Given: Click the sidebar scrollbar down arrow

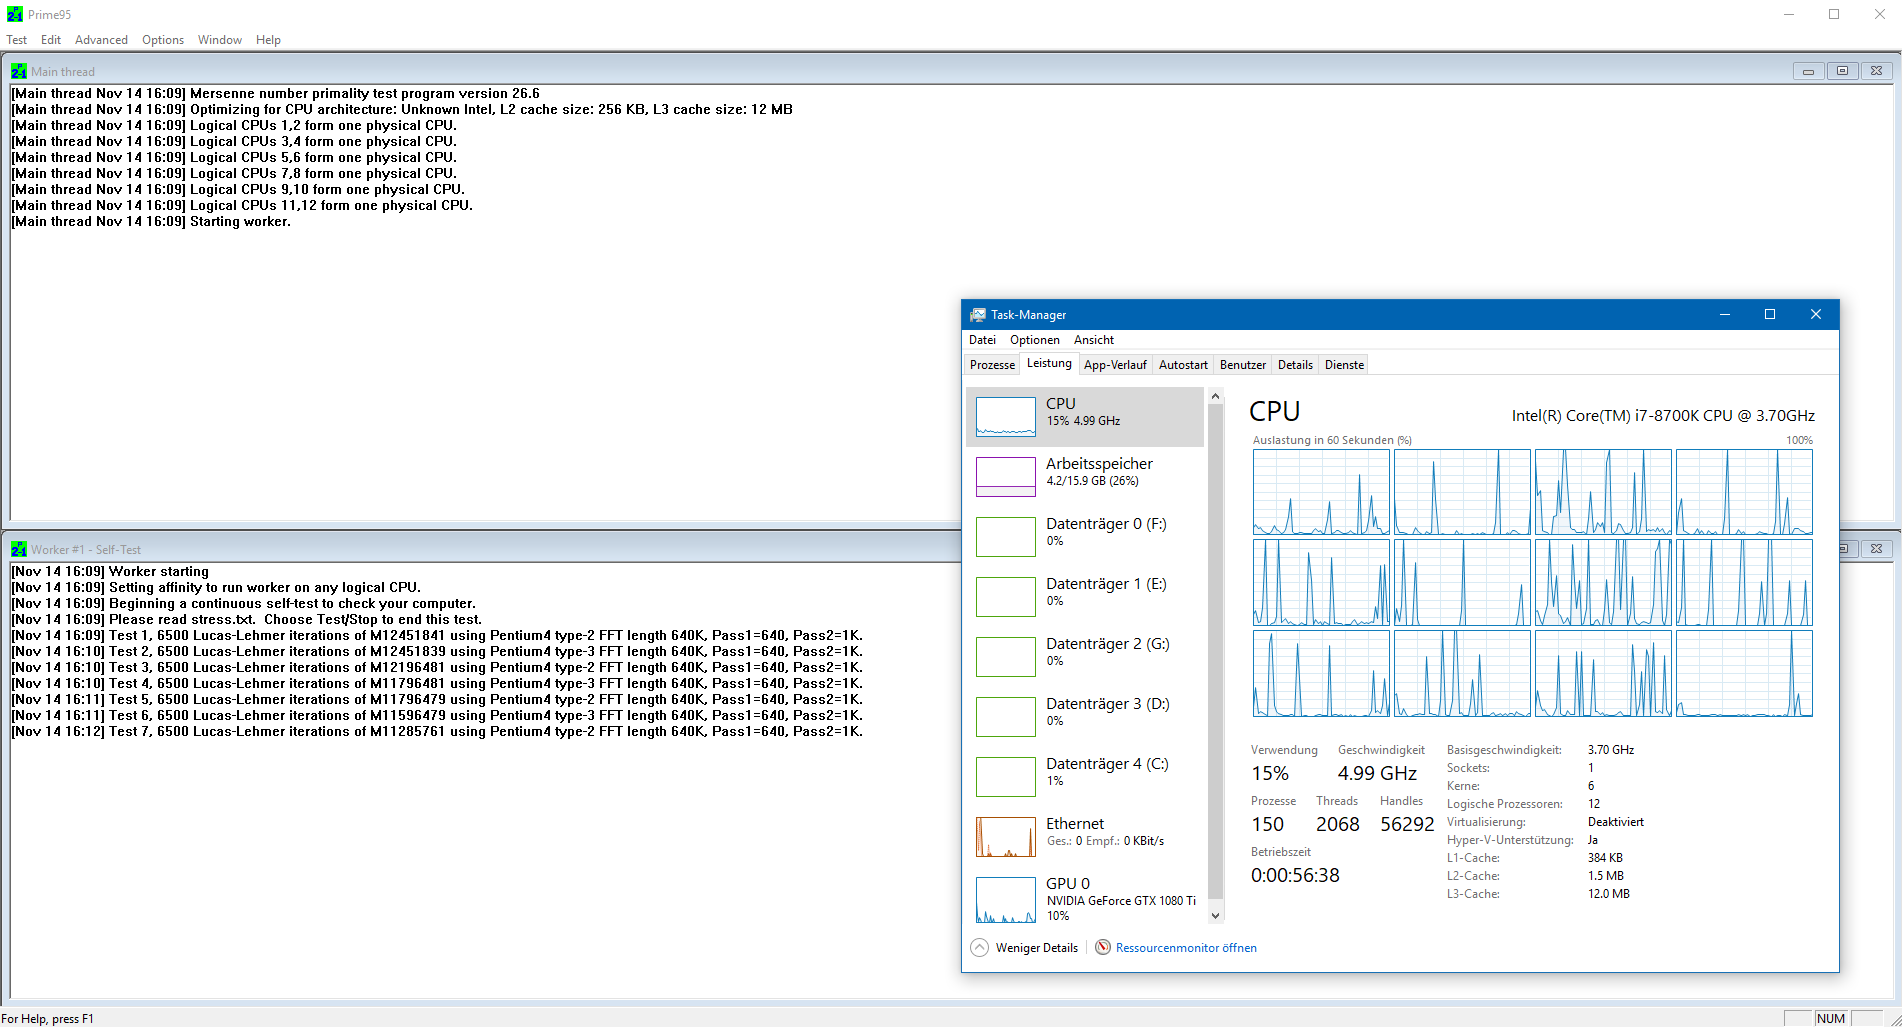Looking at the screenshot, I should pyautogui.click(x=1215, y=915).
